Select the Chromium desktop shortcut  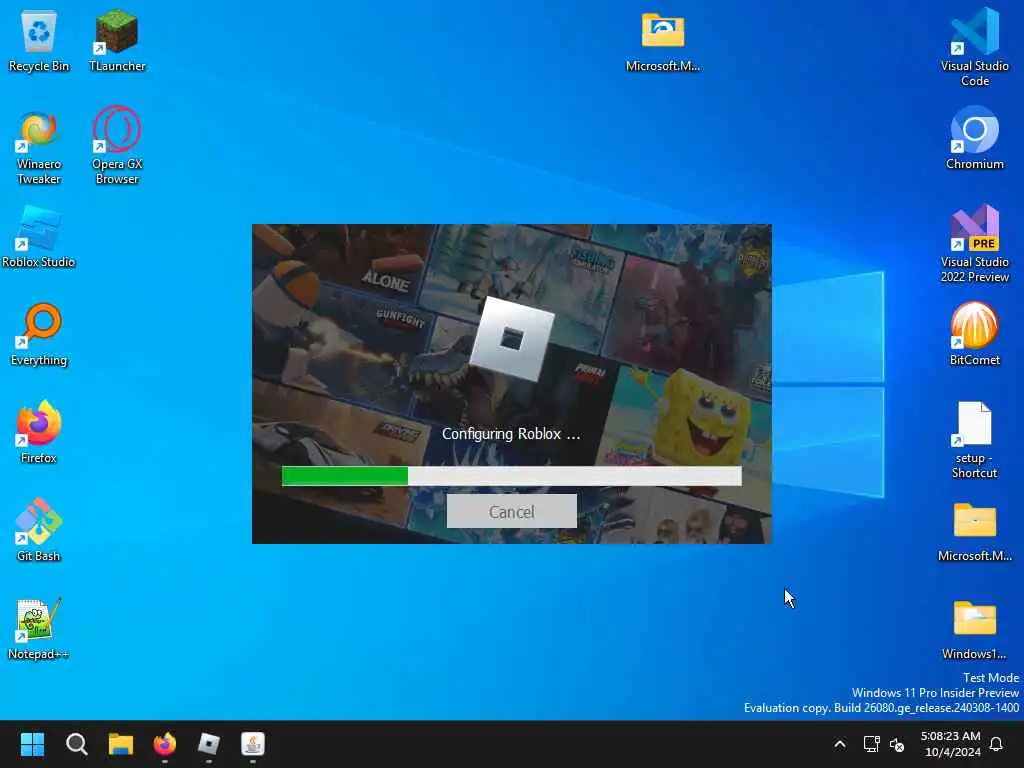(974, 138)
